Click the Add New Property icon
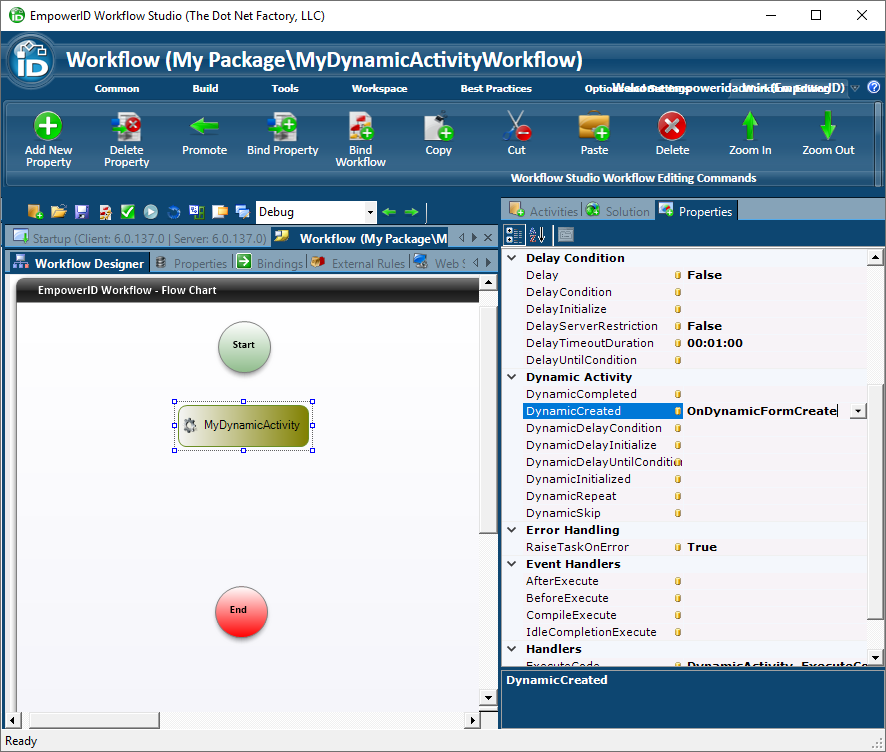 point(48,127)
